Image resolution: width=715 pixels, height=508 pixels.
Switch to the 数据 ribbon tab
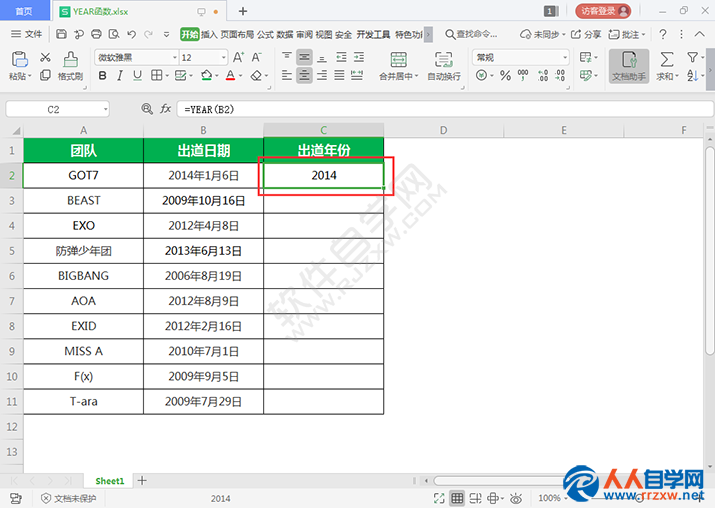coord(285,34)
